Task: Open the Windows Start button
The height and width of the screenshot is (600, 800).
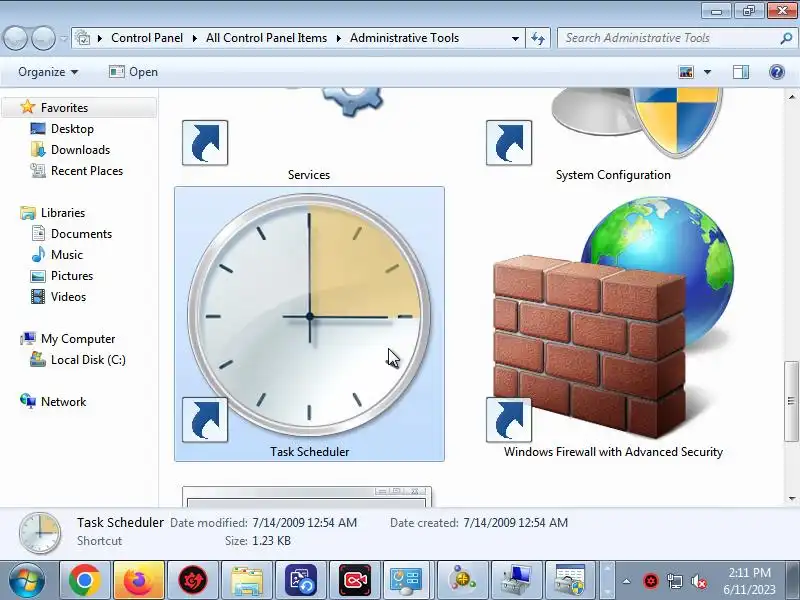Action: point(27,580)
